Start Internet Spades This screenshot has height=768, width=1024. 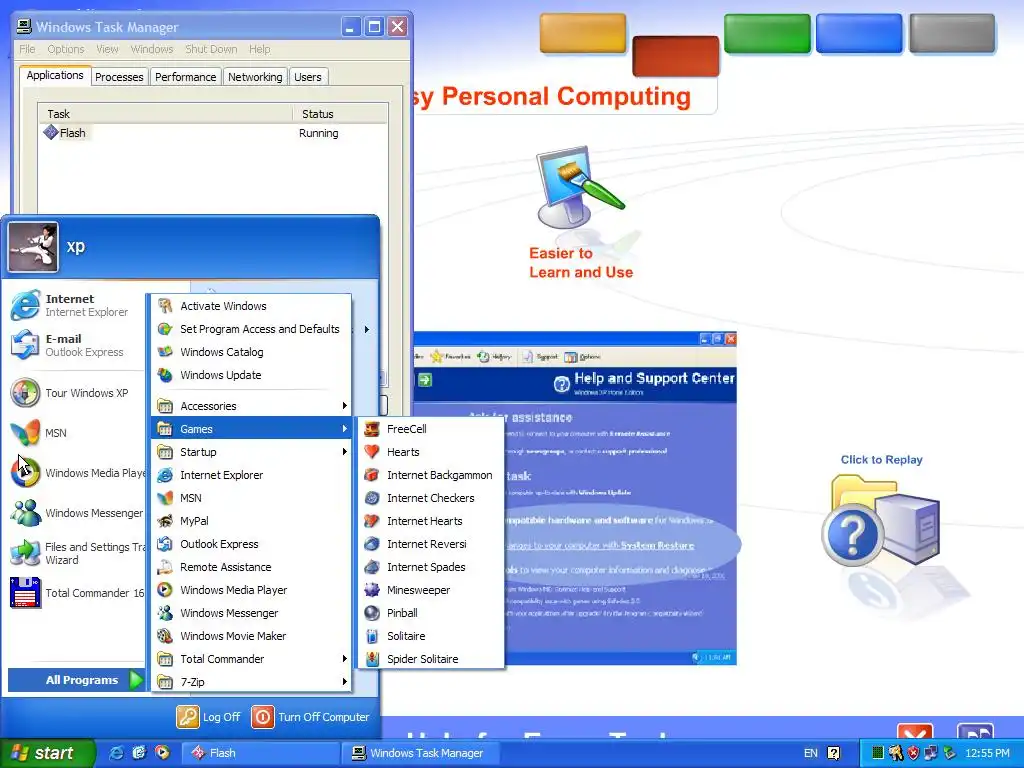point(431,567)
